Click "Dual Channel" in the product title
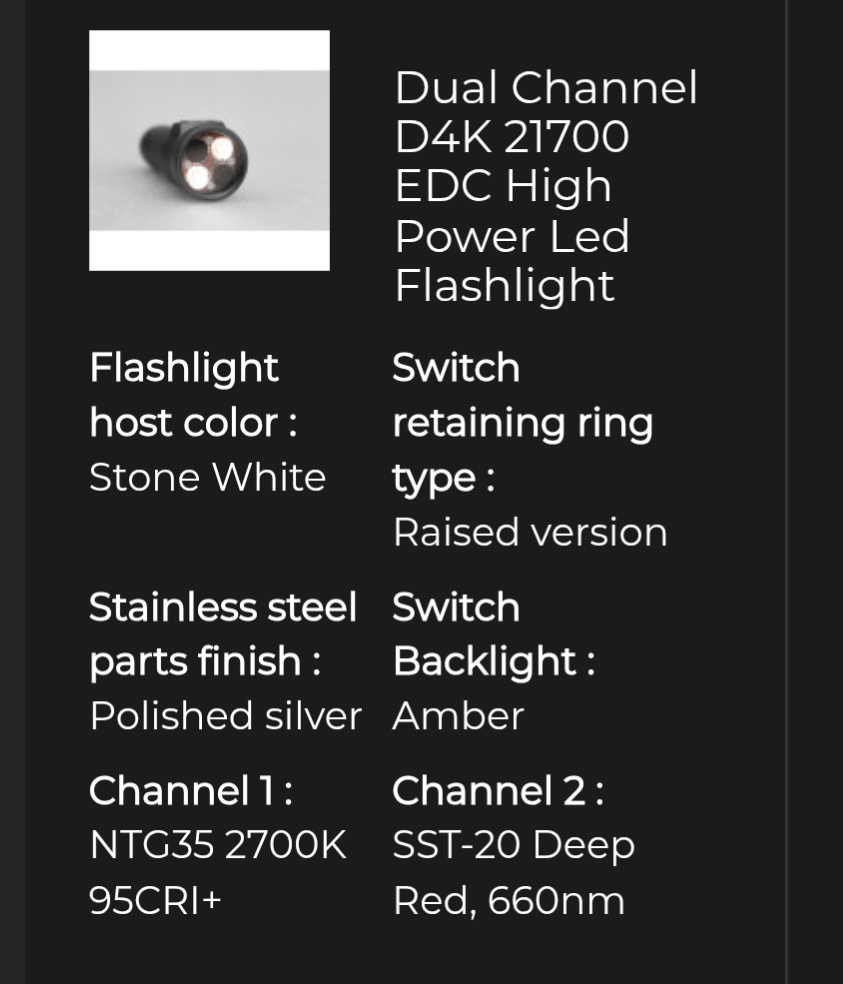The image size is (843, 984). click(545, 88)
